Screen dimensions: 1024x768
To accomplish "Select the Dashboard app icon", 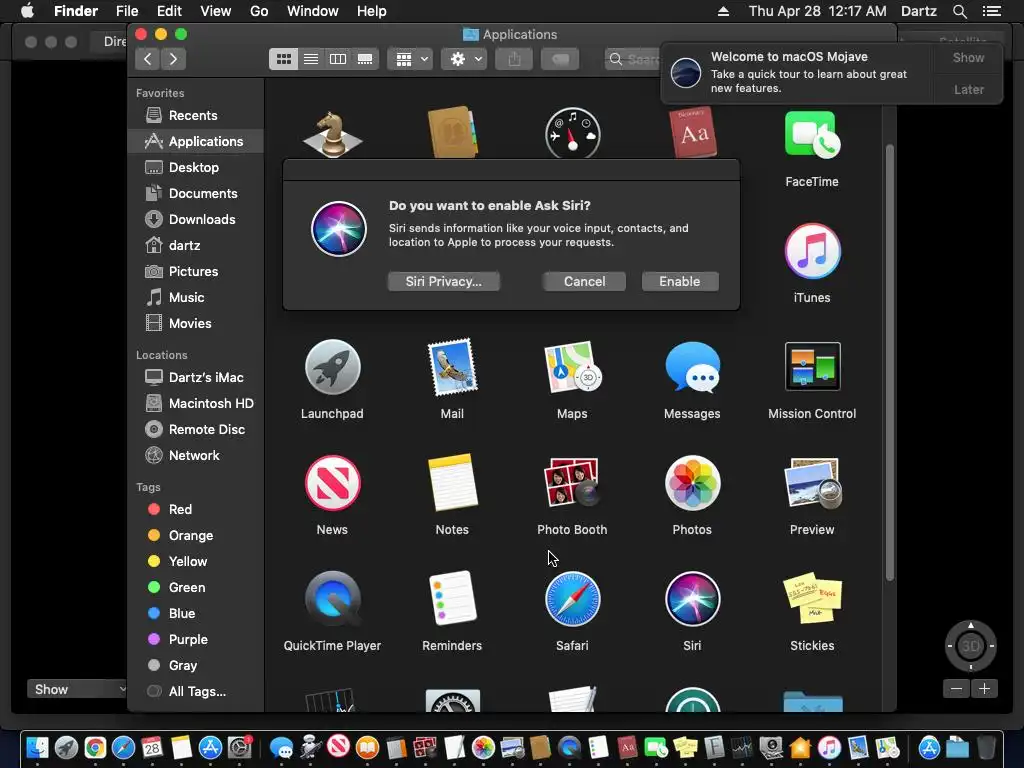I will 573,133.
